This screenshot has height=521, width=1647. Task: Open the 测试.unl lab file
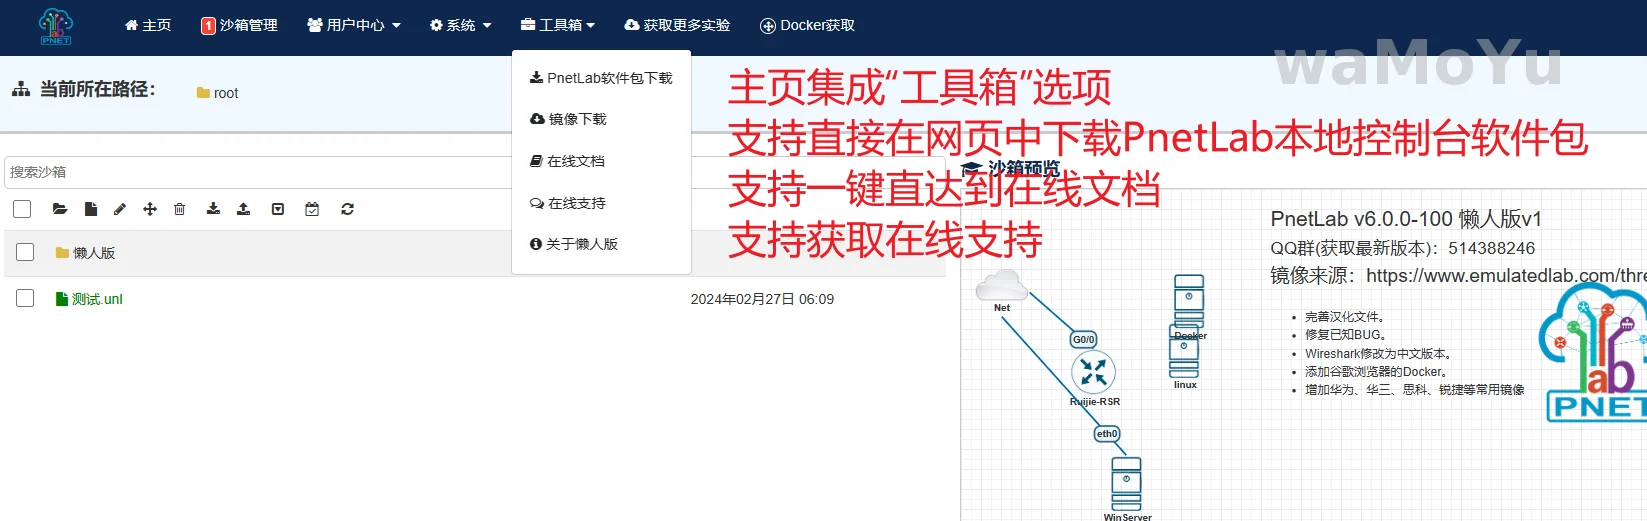[96, 299]
